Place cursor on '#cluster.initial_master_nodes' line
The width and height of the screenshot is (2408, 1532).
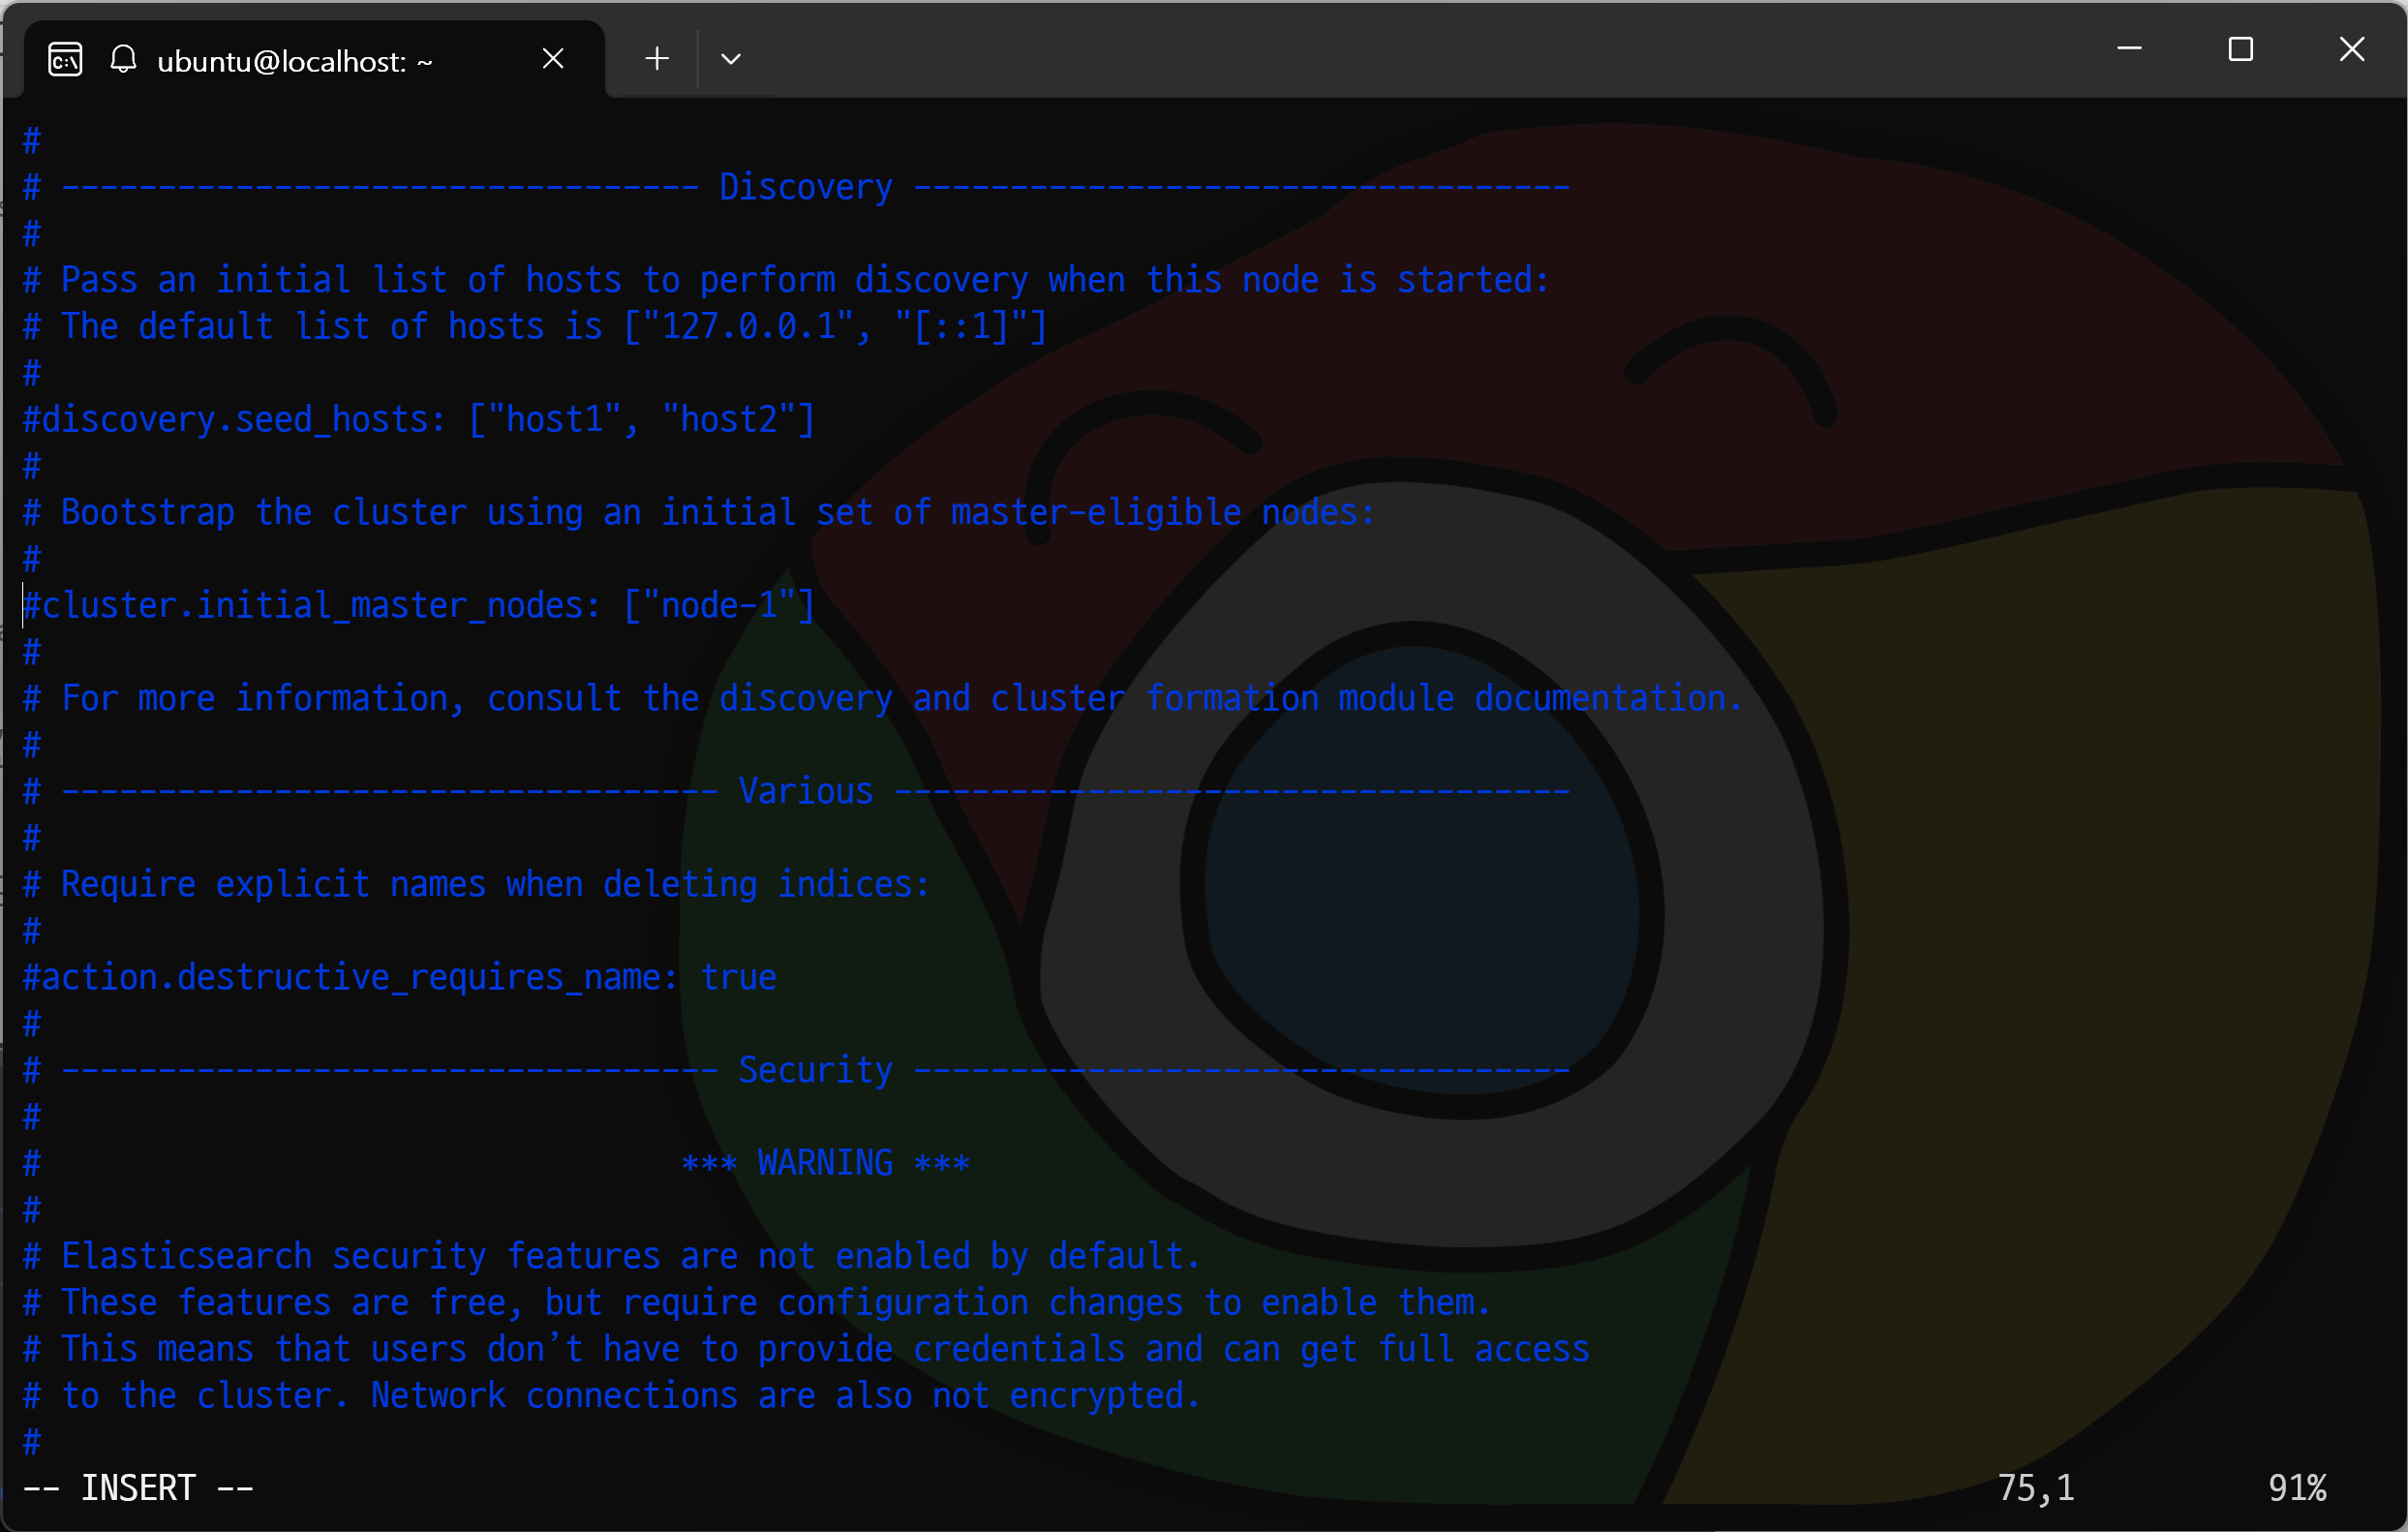pos(419,606)
